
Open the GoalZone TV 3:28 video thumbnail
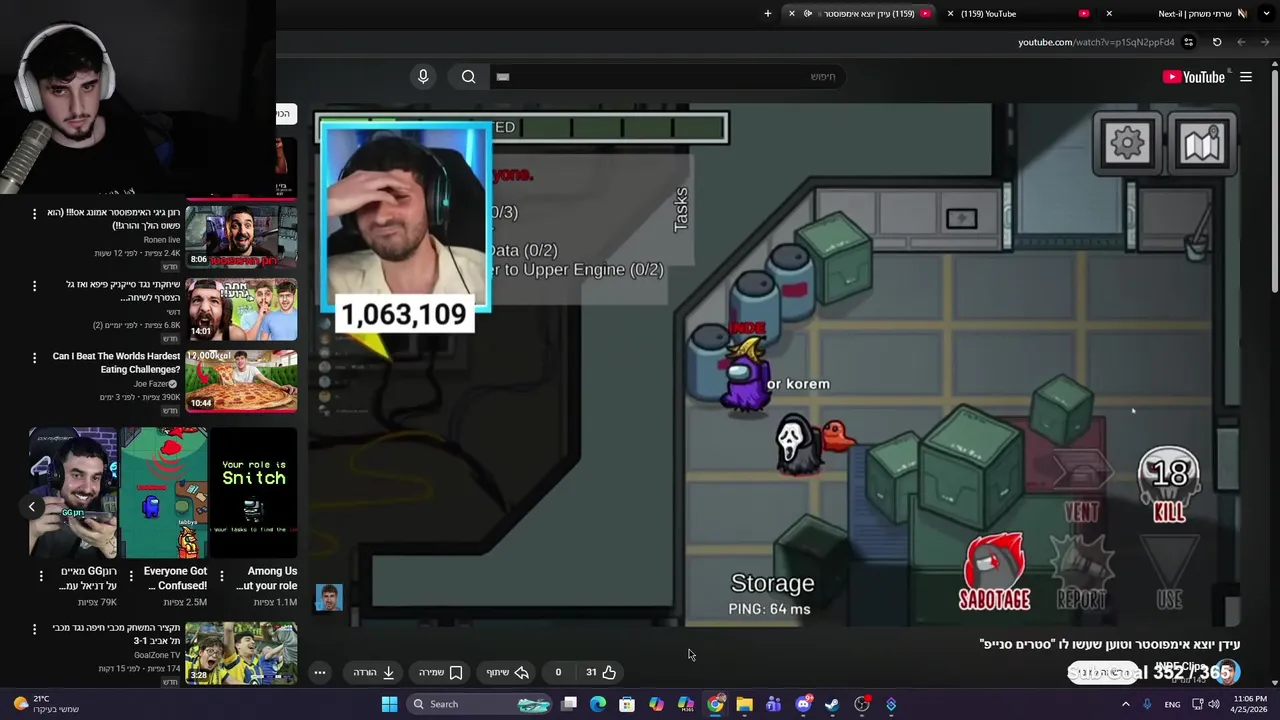click(x=241, y=653)
